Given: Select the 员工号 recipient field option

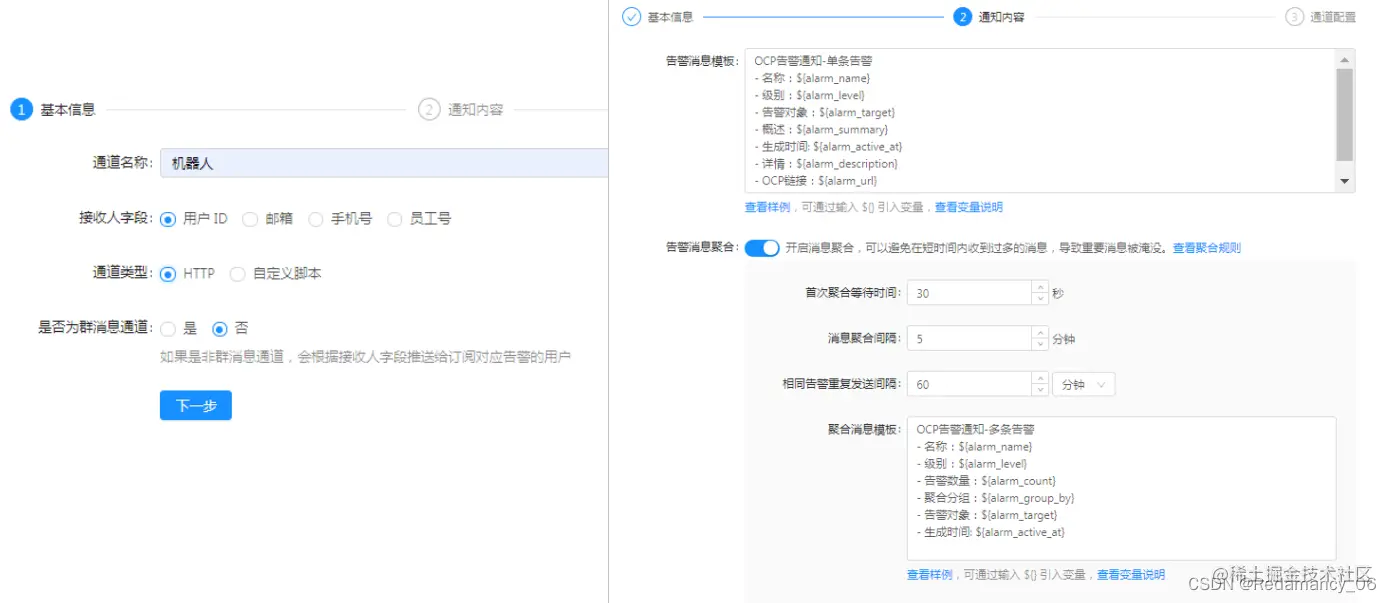Looking at the screenshot, I should tap(395, 218).
